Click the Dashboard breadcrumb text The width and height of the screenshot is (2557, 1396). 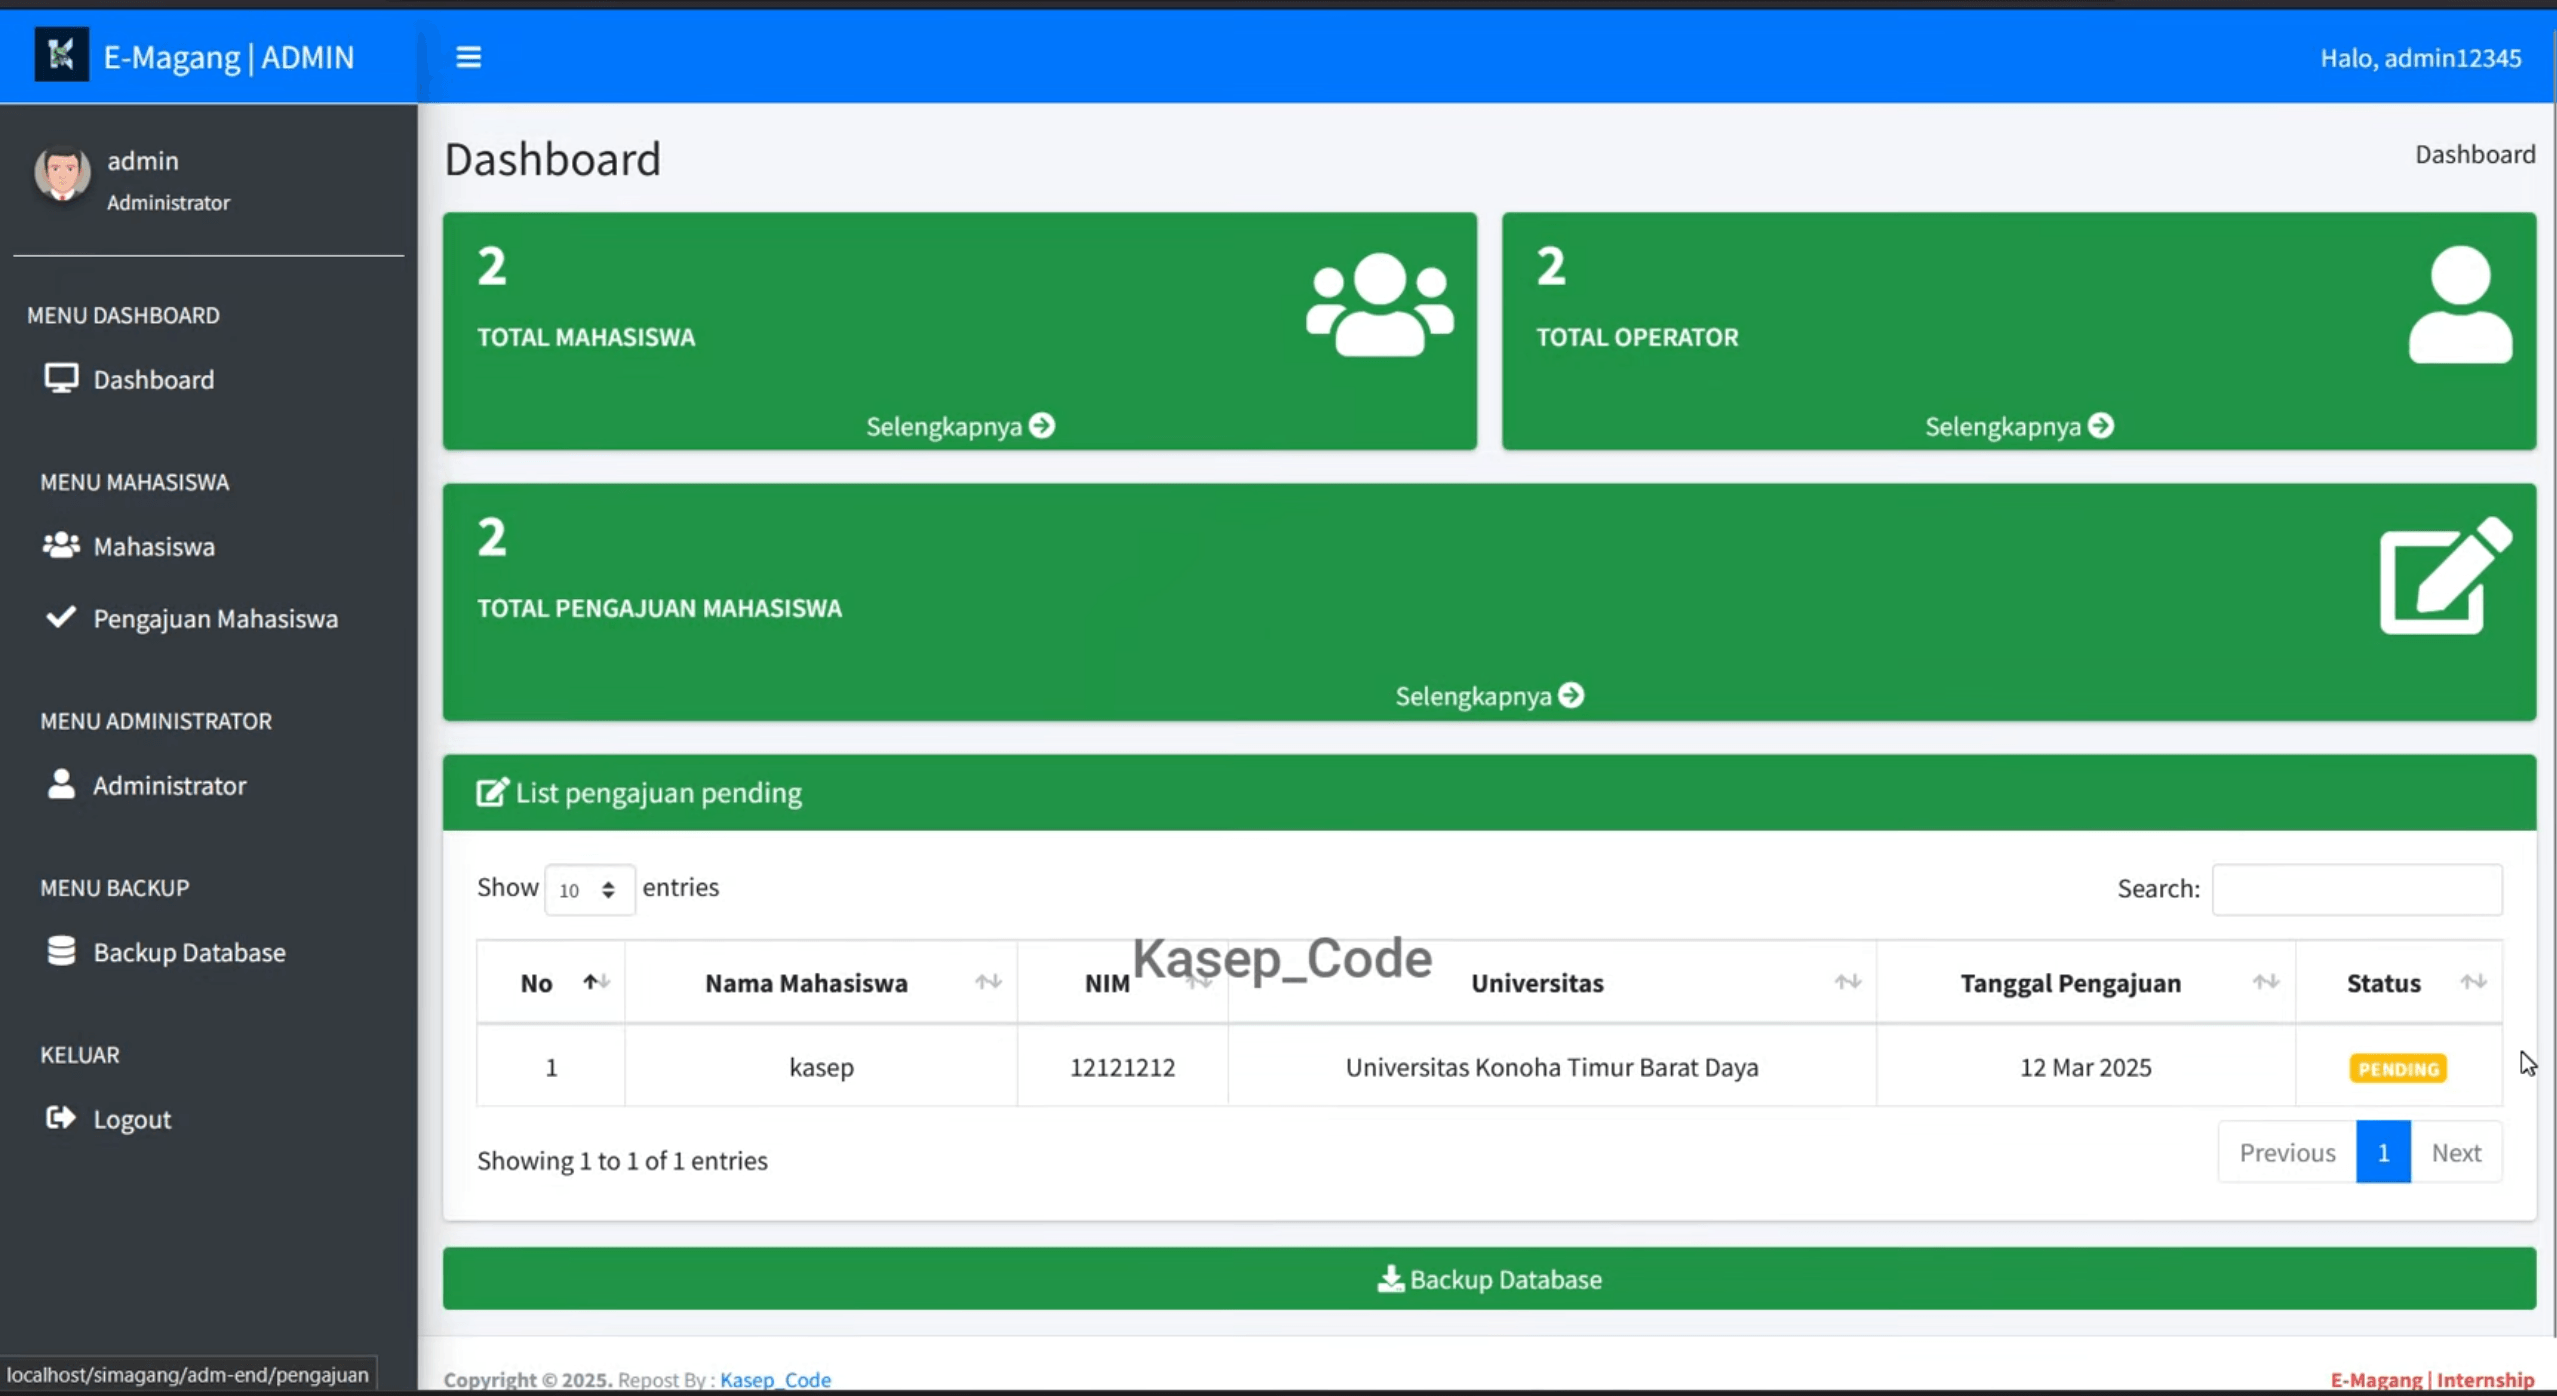(x=2475, y=154)
